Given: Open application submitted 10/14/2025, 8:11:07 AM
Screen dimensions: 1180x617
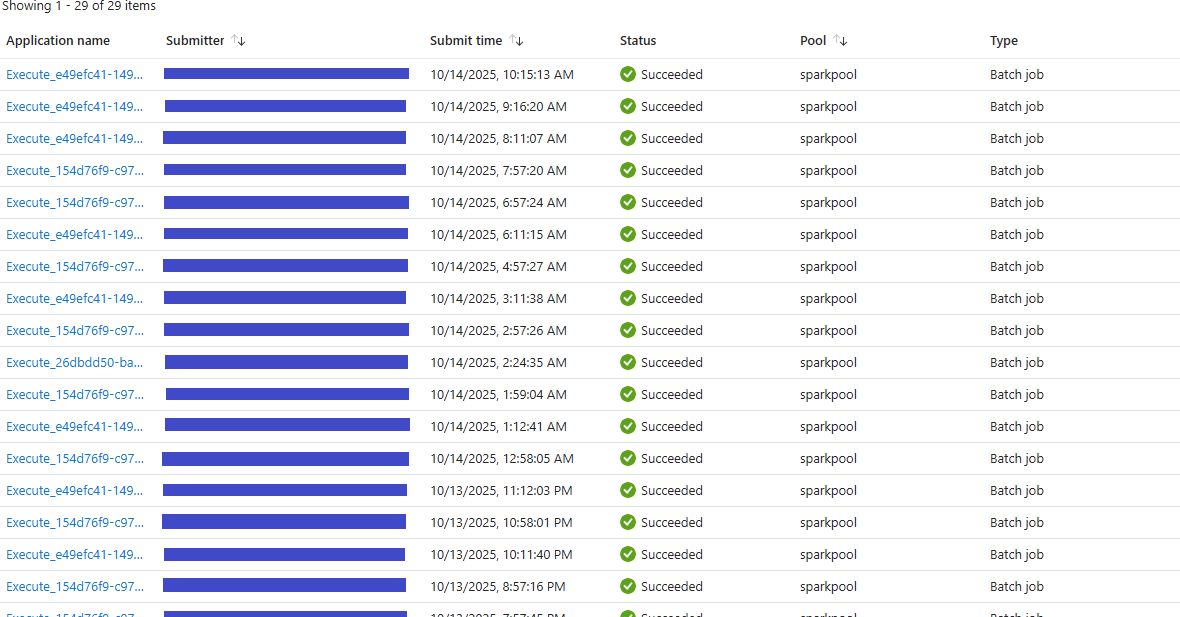Looking at the screenshot, I should click(x=75, y=138).
